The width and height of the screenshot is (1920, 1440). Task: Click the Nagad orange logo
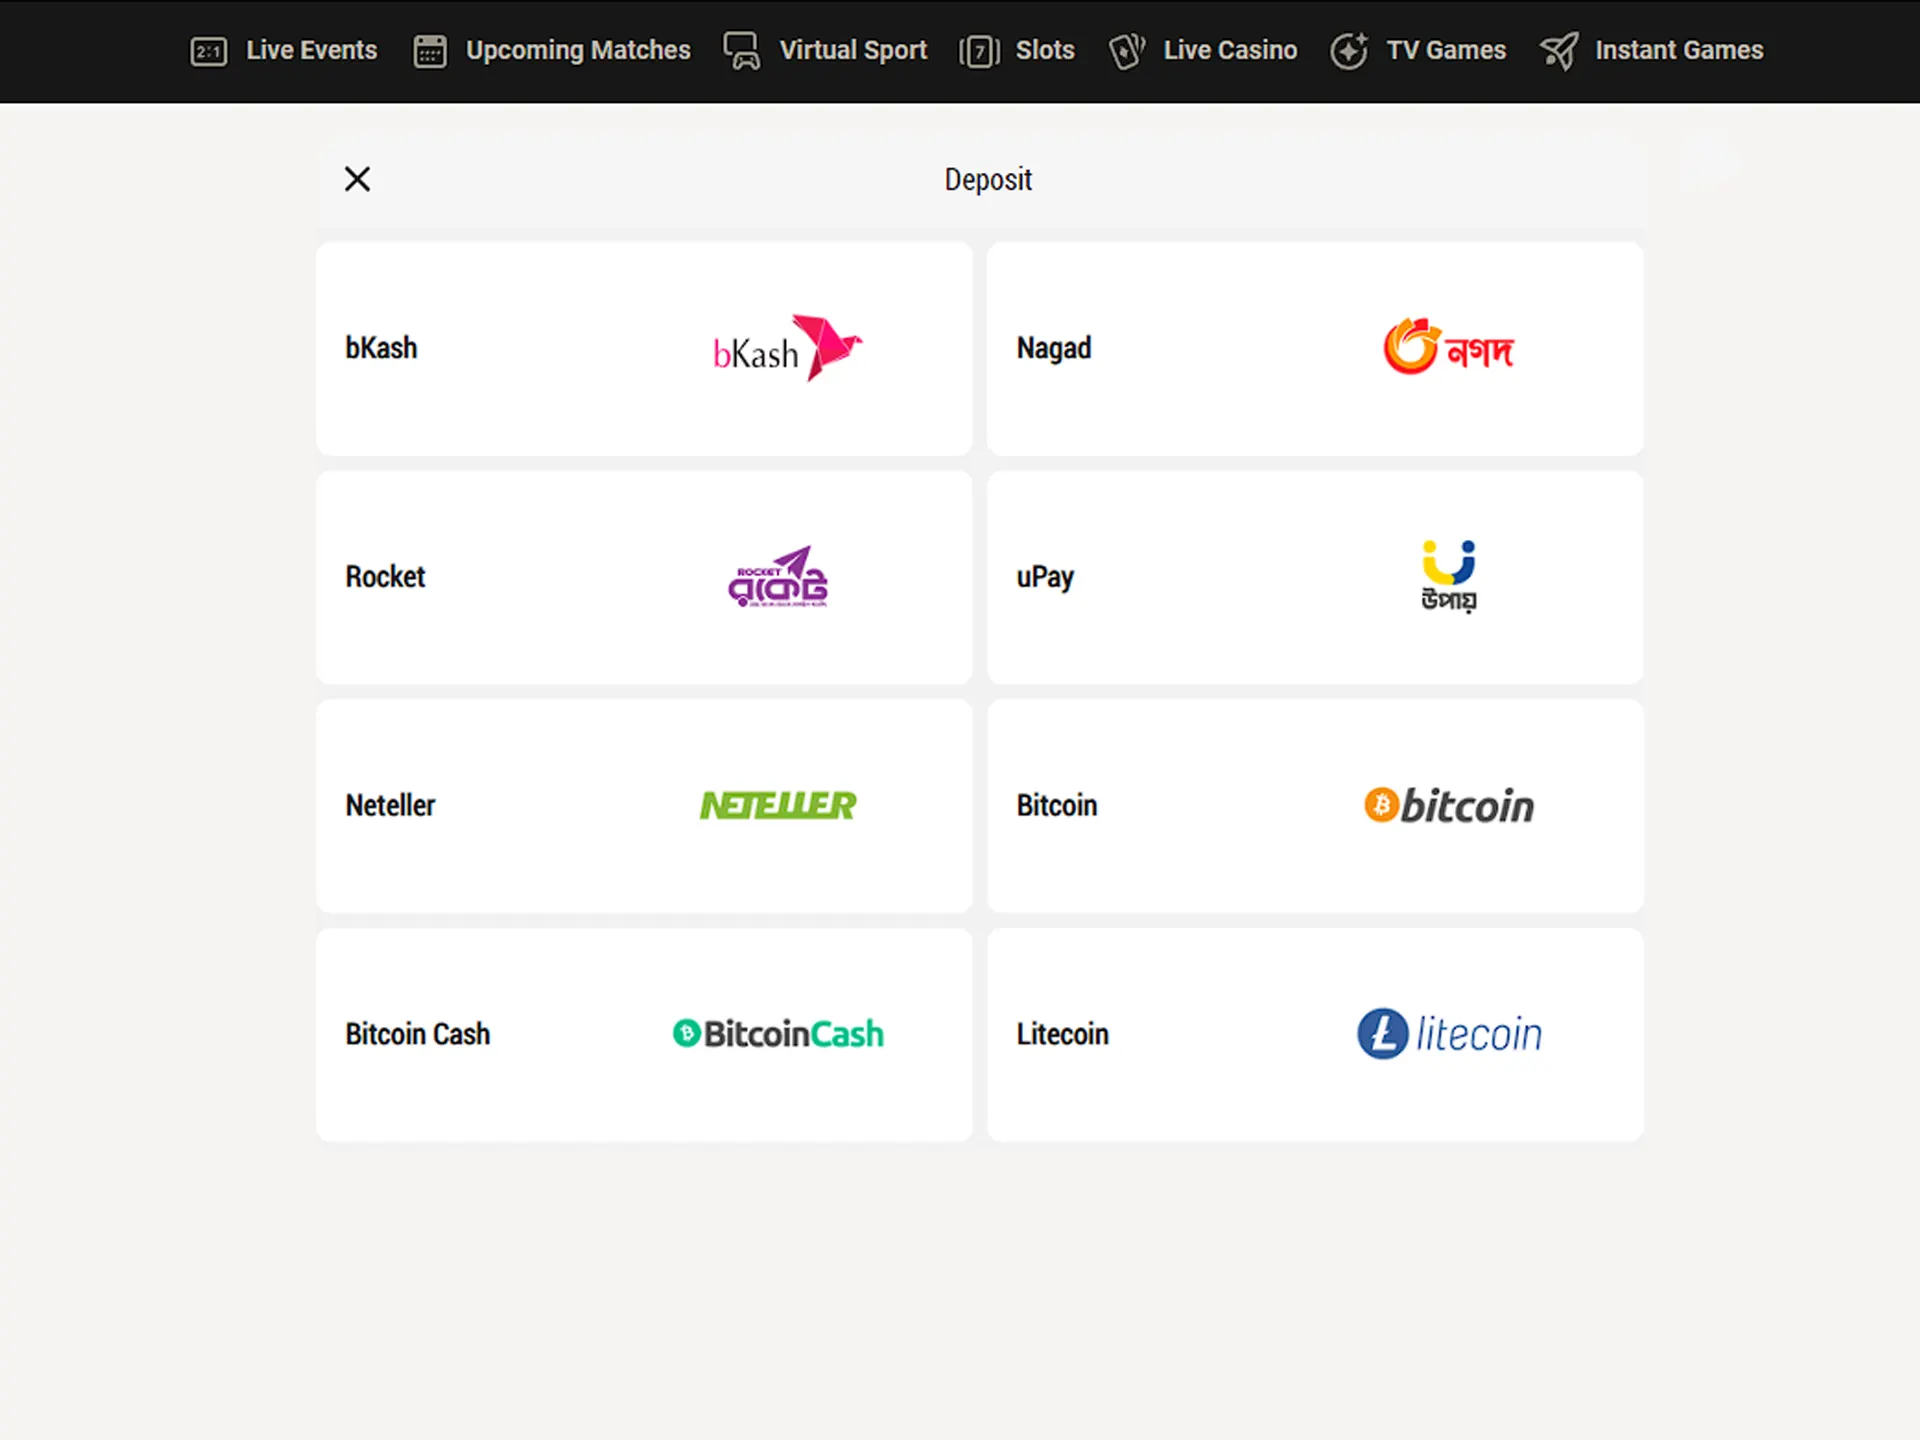click(x=1448, y=347)
